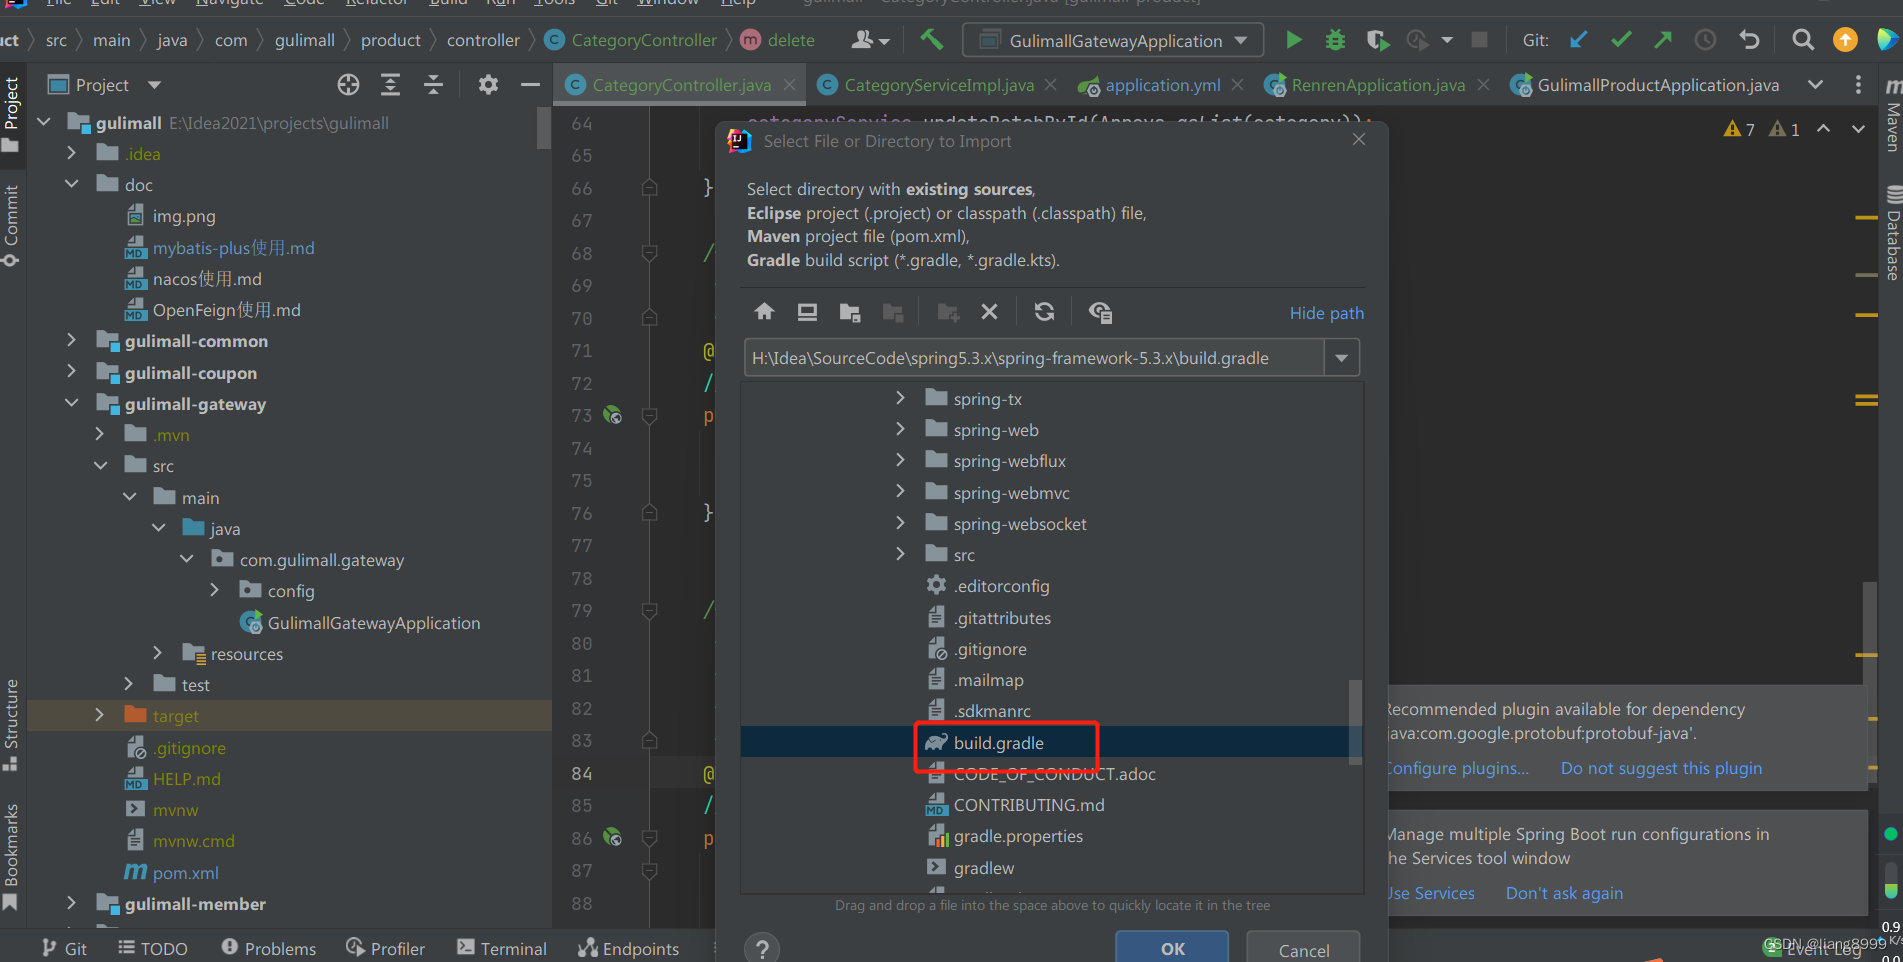
Task: Run the GulimallGatewayApplication with Run icon
Action: [x=1293, y=40]
